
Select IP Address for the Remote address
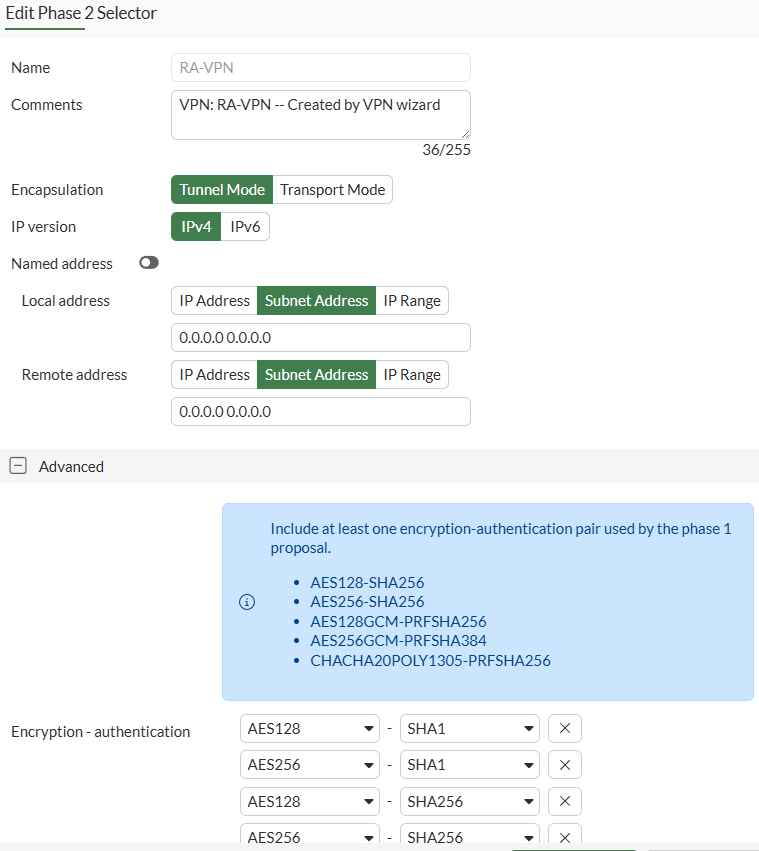click(213, 374)
